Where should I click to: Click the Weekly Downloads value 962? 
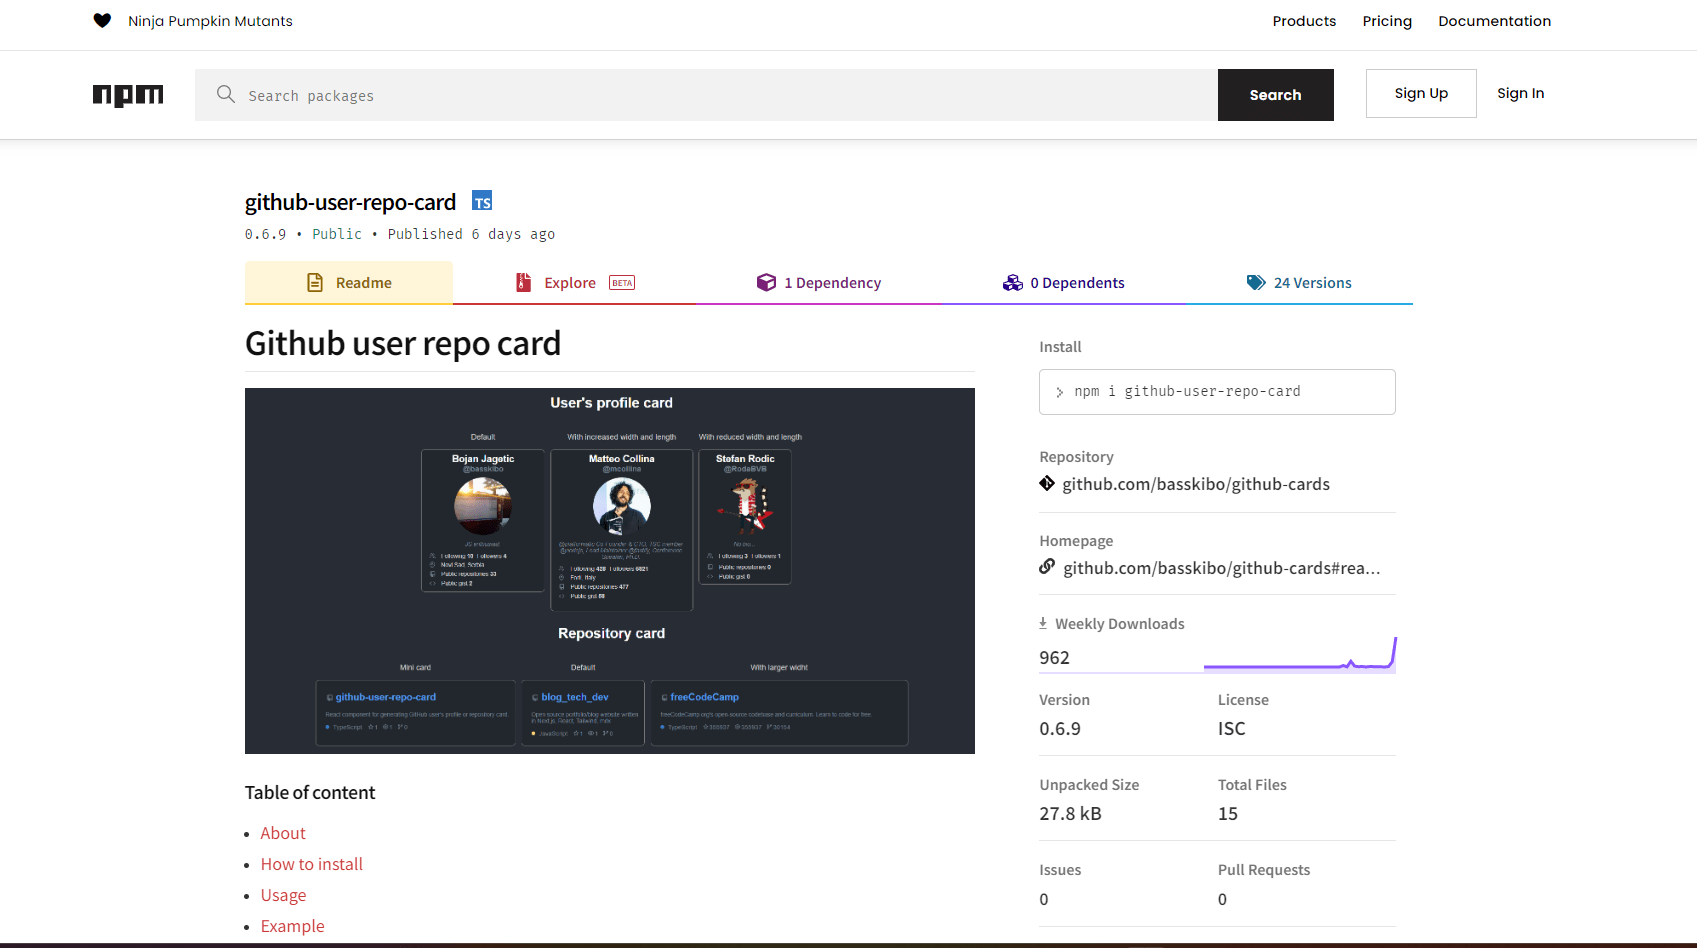coord(1054,658)
